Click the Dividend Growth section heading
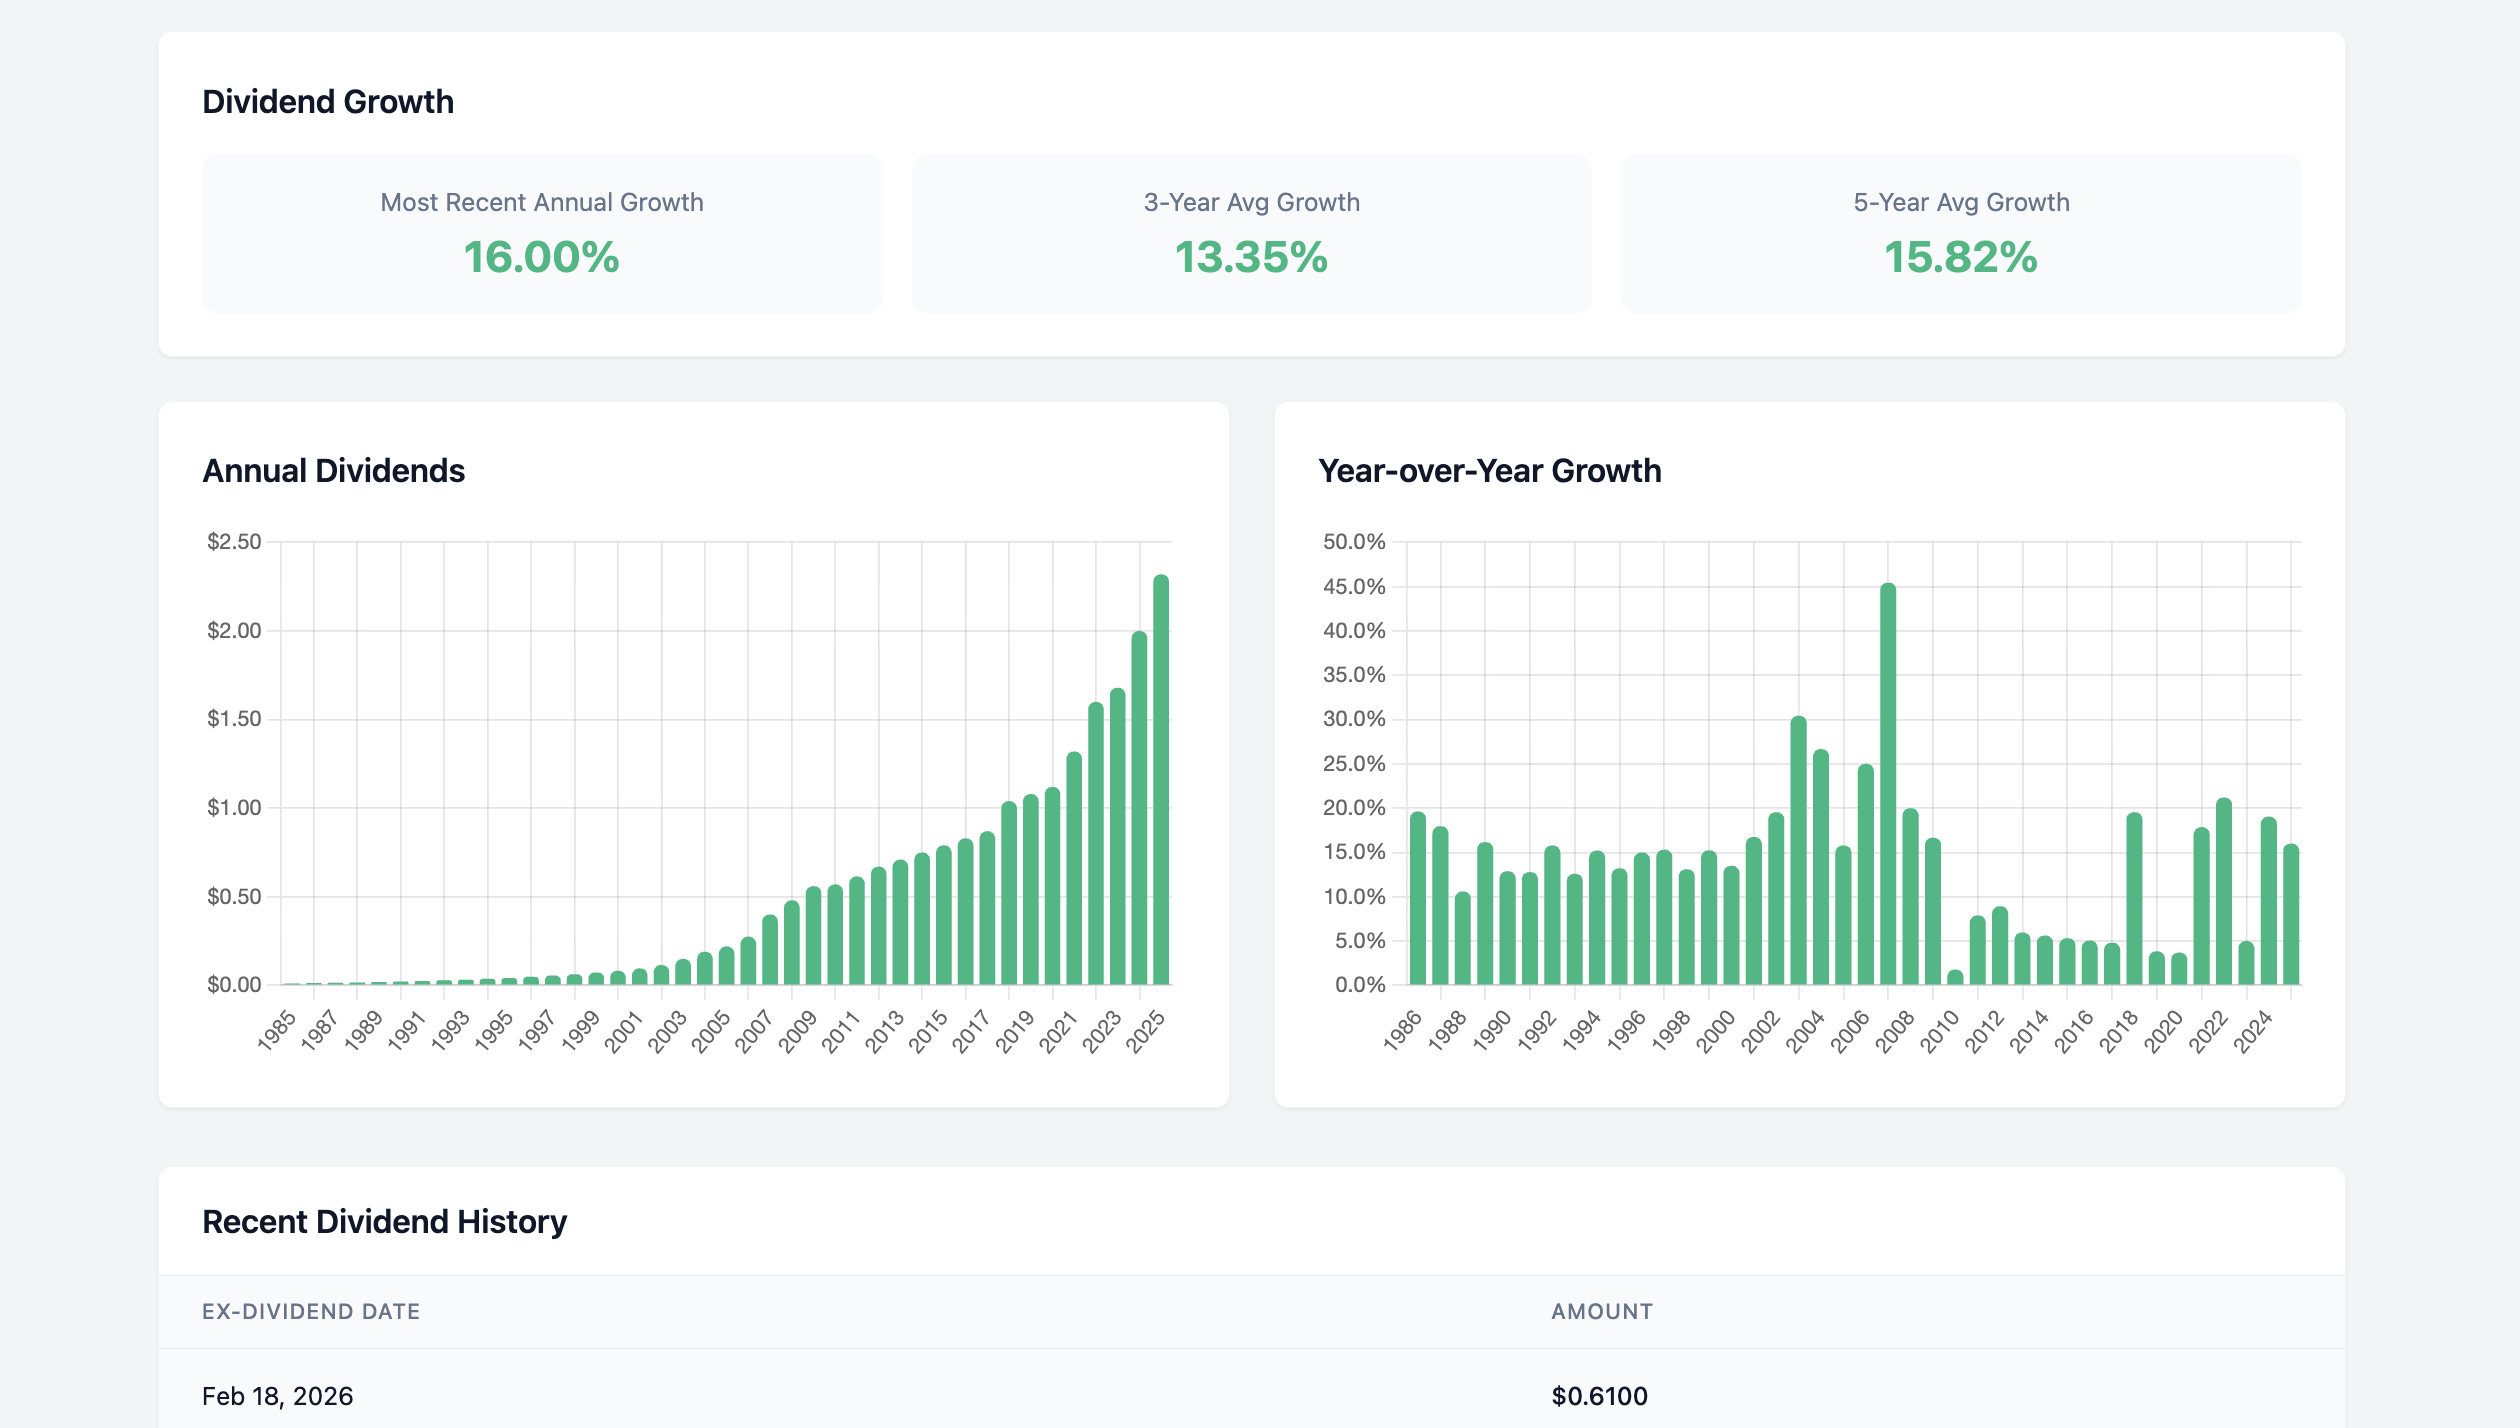Screen dimensions: 2520x1428 pos(328,102)
